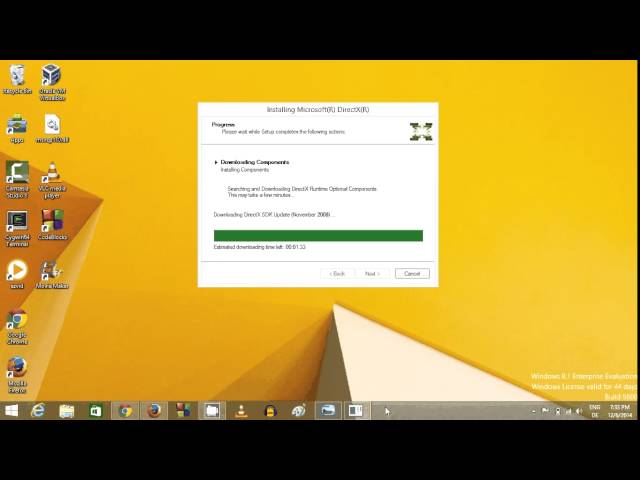Image resolution: width=640 pixels, height=480 pixels.
Task: Switch to the DirectX installer taskbar icon
Action: (x=356, y=411)
